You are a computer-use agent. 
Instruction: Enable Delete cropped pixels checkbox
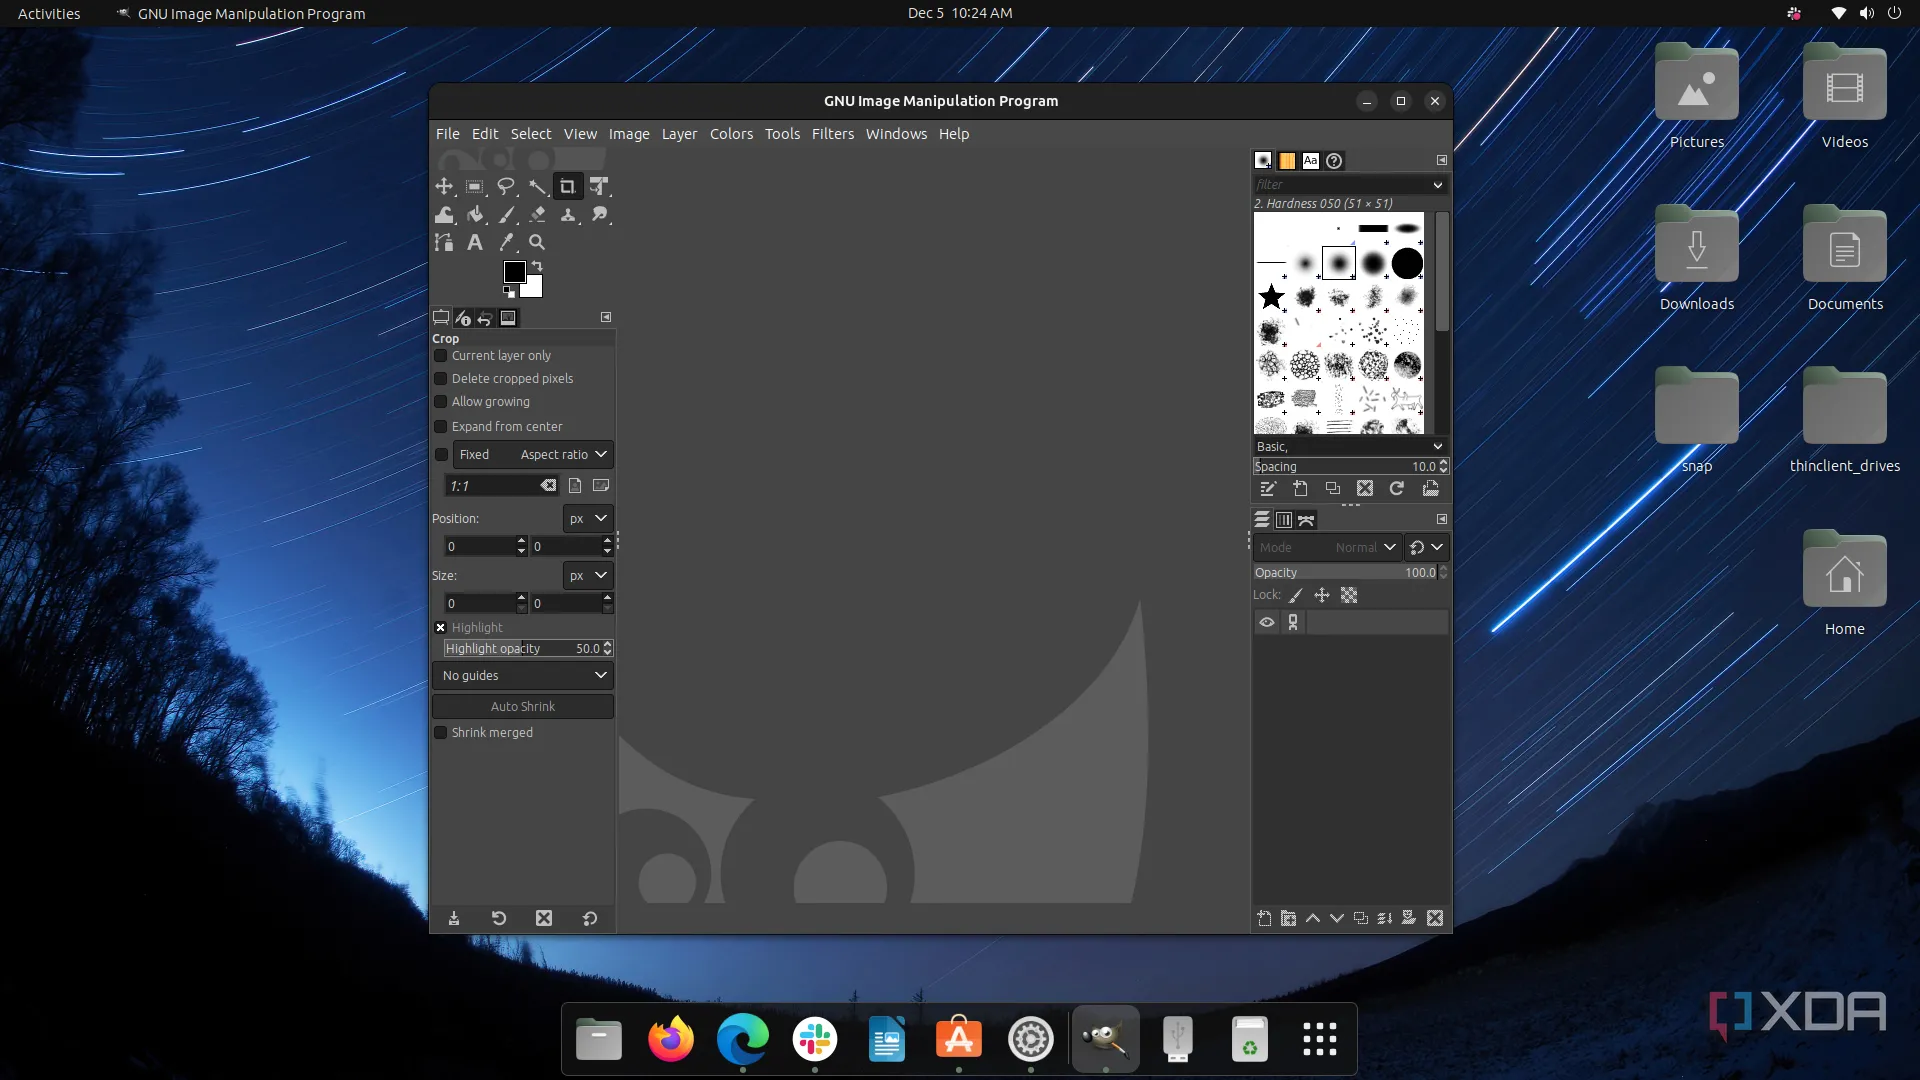440,379
